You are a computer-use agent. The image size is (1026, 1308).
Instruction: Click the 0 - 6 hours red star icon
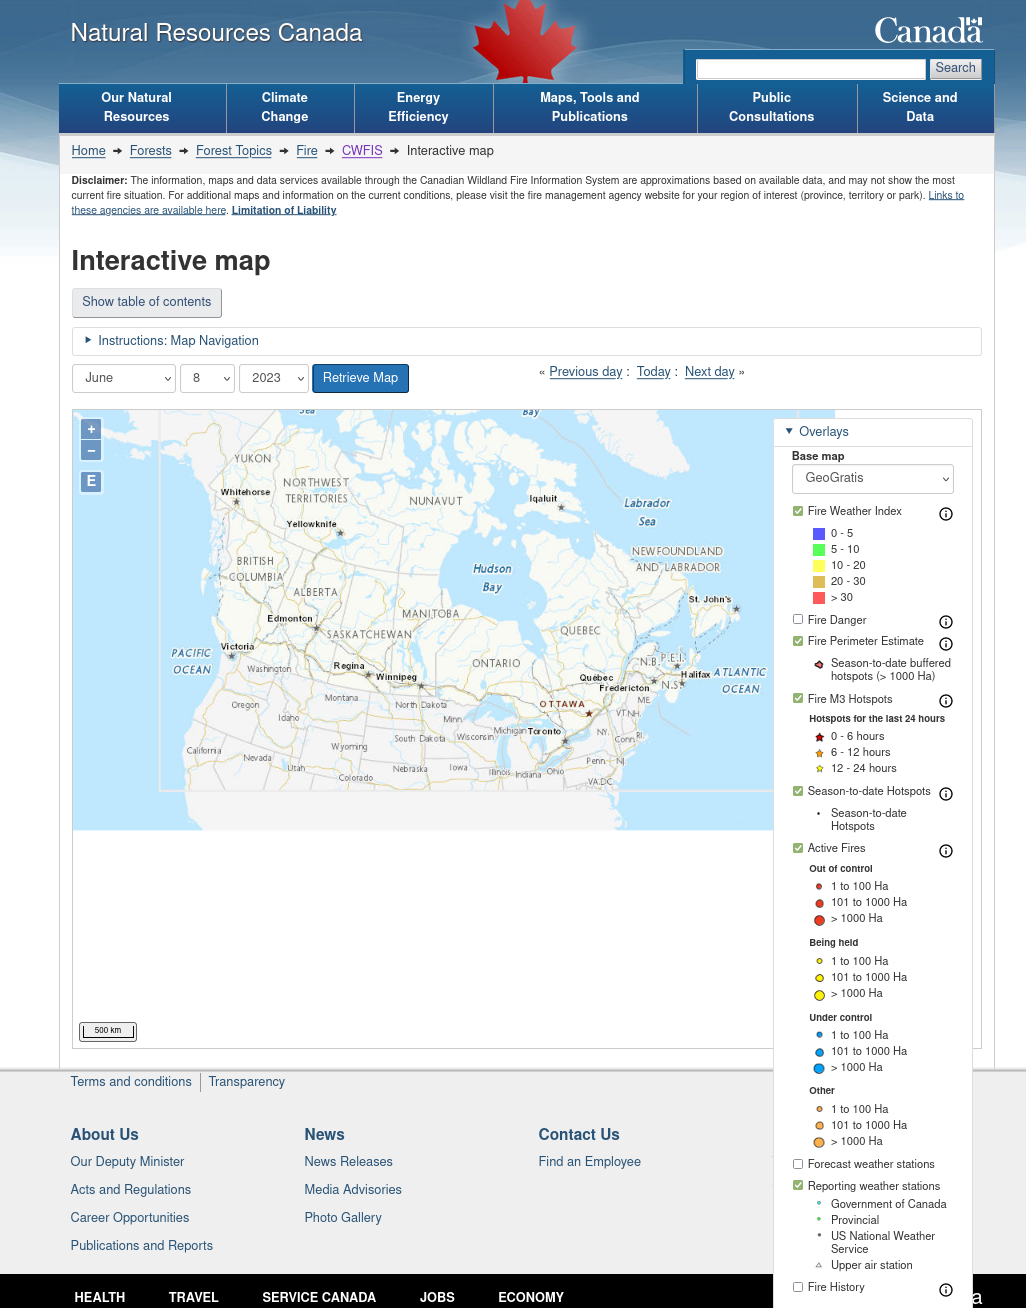[819, 737]
